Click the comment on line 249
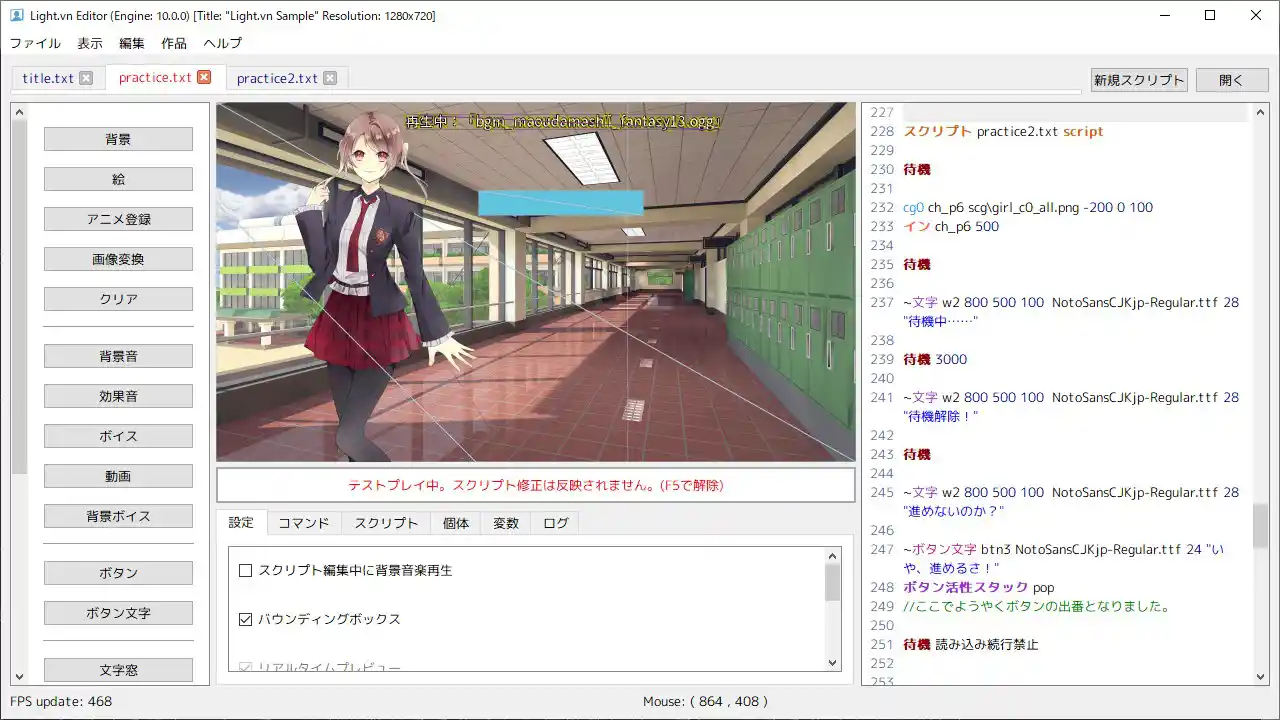The height and width of the screenshot is (720, 1280). [1036, 606]
